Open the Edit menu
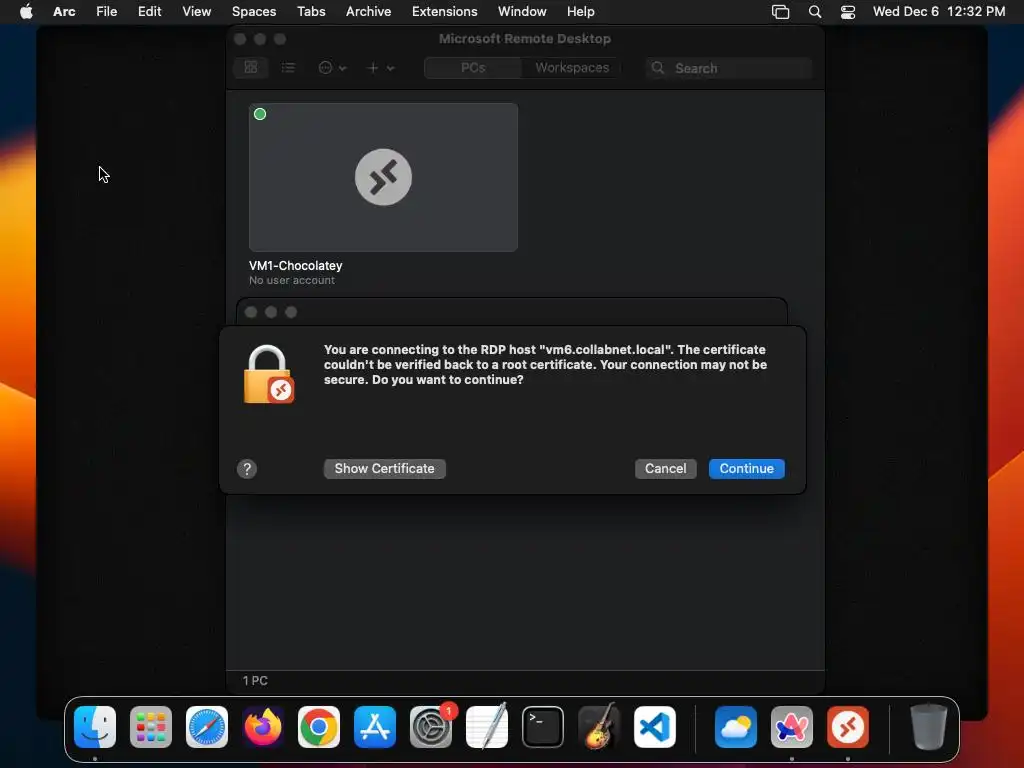 pyautogui.click(x=150, y=11)
